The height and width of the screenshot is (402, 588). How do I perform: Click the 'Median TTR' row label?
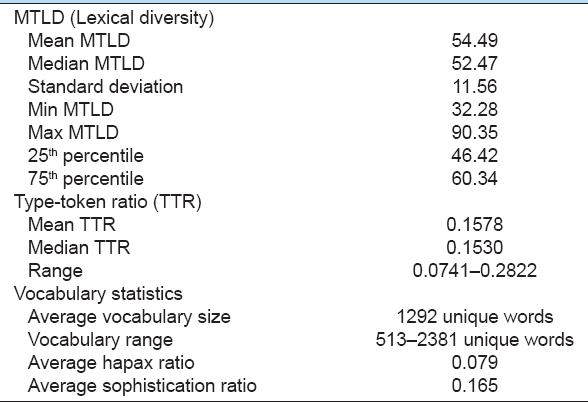point(79,248)
